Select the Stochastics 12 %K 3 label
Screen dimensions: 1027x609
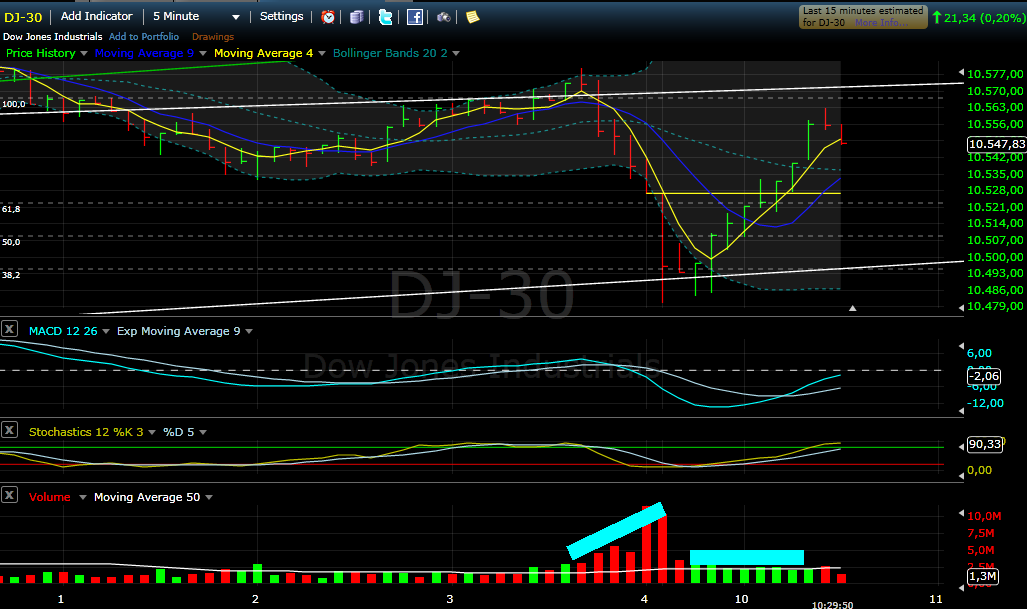click(86, 432)
